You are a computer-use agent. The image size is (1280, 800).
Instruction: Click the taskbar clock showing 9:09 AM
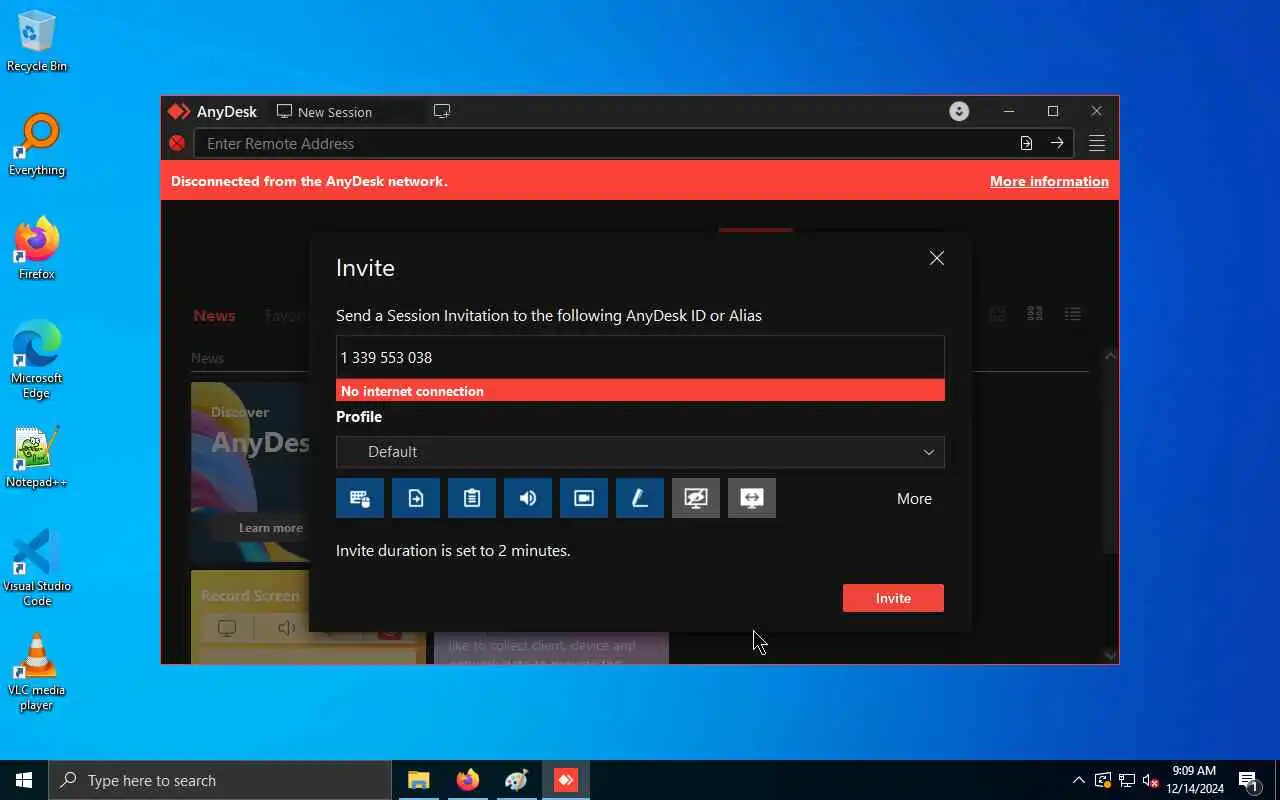click(1195, 780)
